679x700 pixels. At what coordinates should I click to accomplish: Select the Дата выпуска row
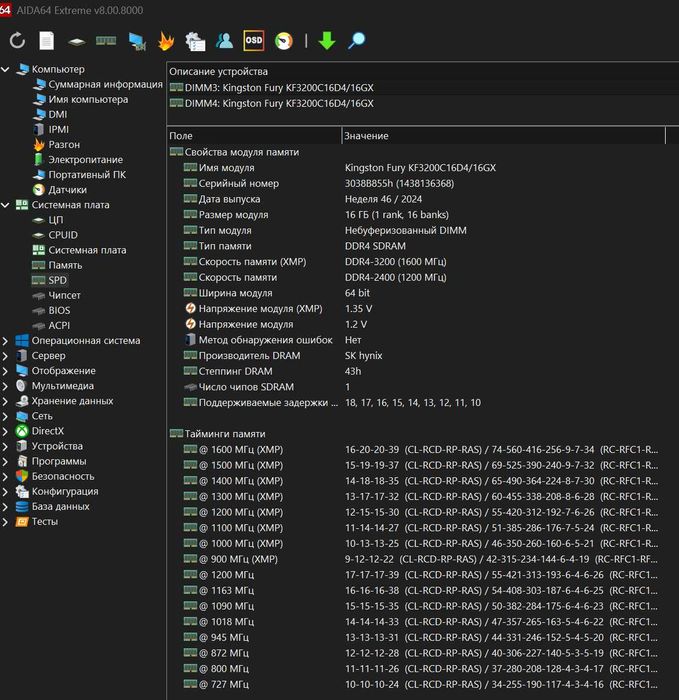[423, 199]
